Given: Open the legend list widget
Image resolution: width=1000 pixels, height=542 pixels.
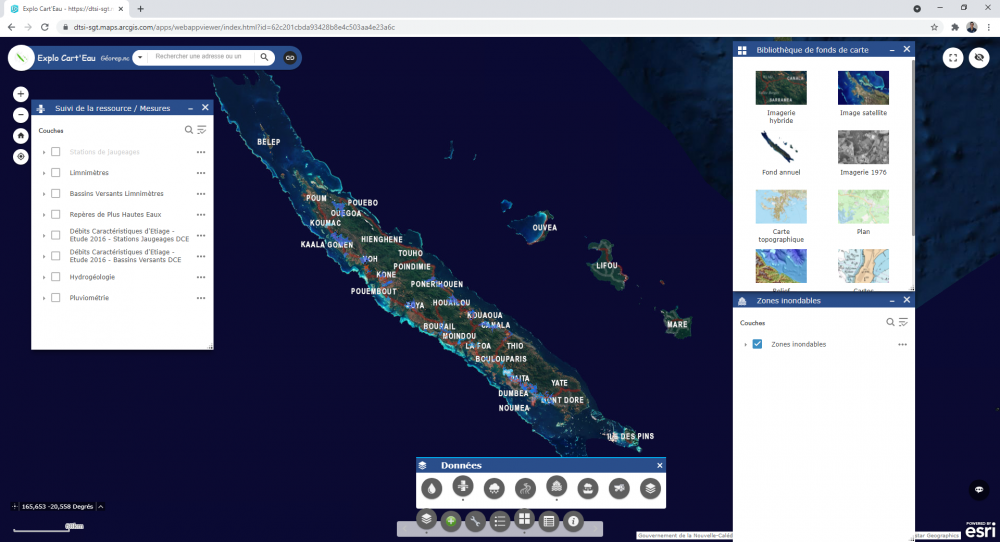Looking at the screenshot, I should [500, 522].
